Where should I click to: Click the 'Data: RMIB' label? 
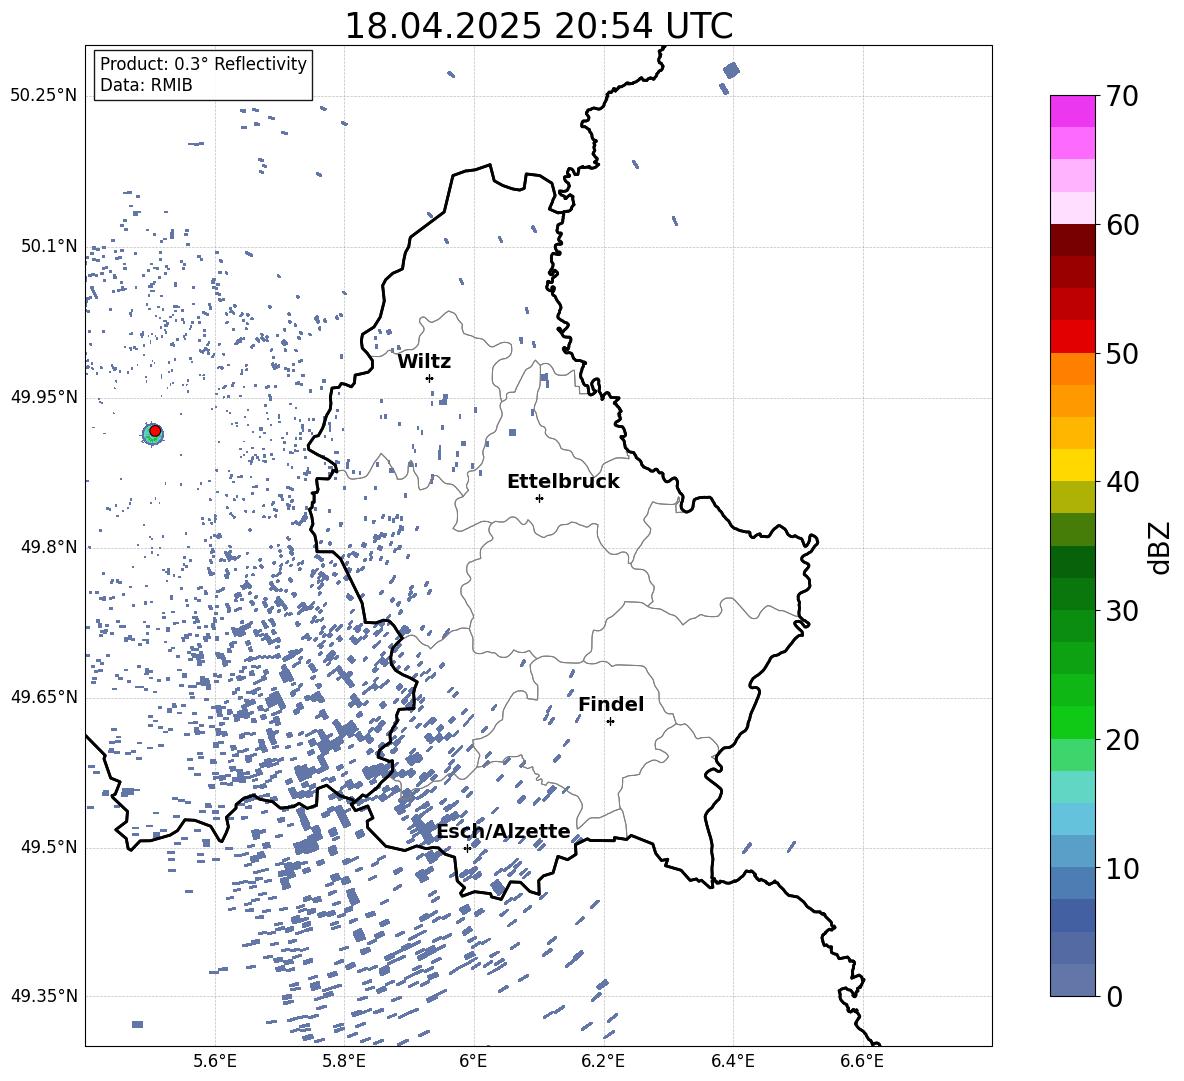[x=146, y=85]
